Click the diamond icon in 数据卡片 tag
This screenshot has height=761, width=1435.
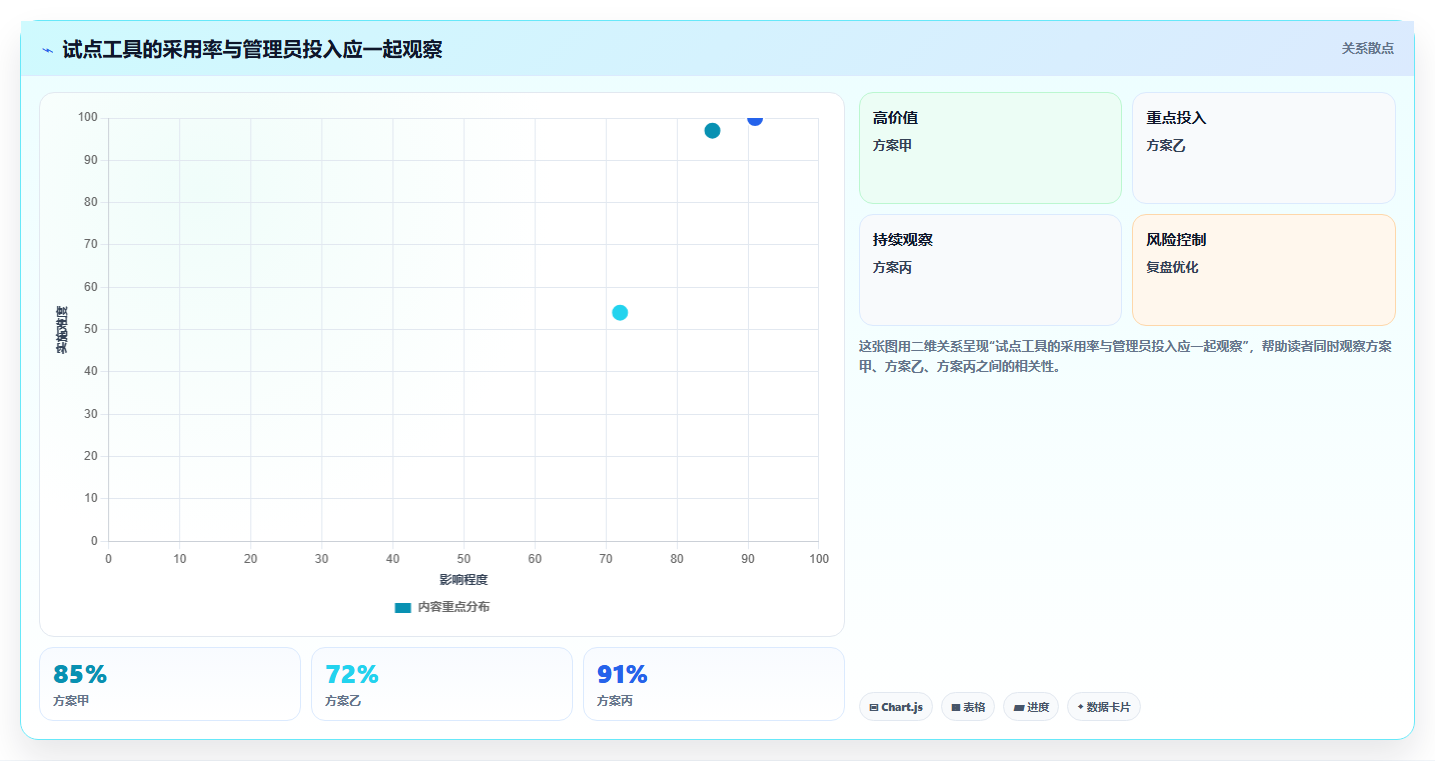(x=1081, y=707)
